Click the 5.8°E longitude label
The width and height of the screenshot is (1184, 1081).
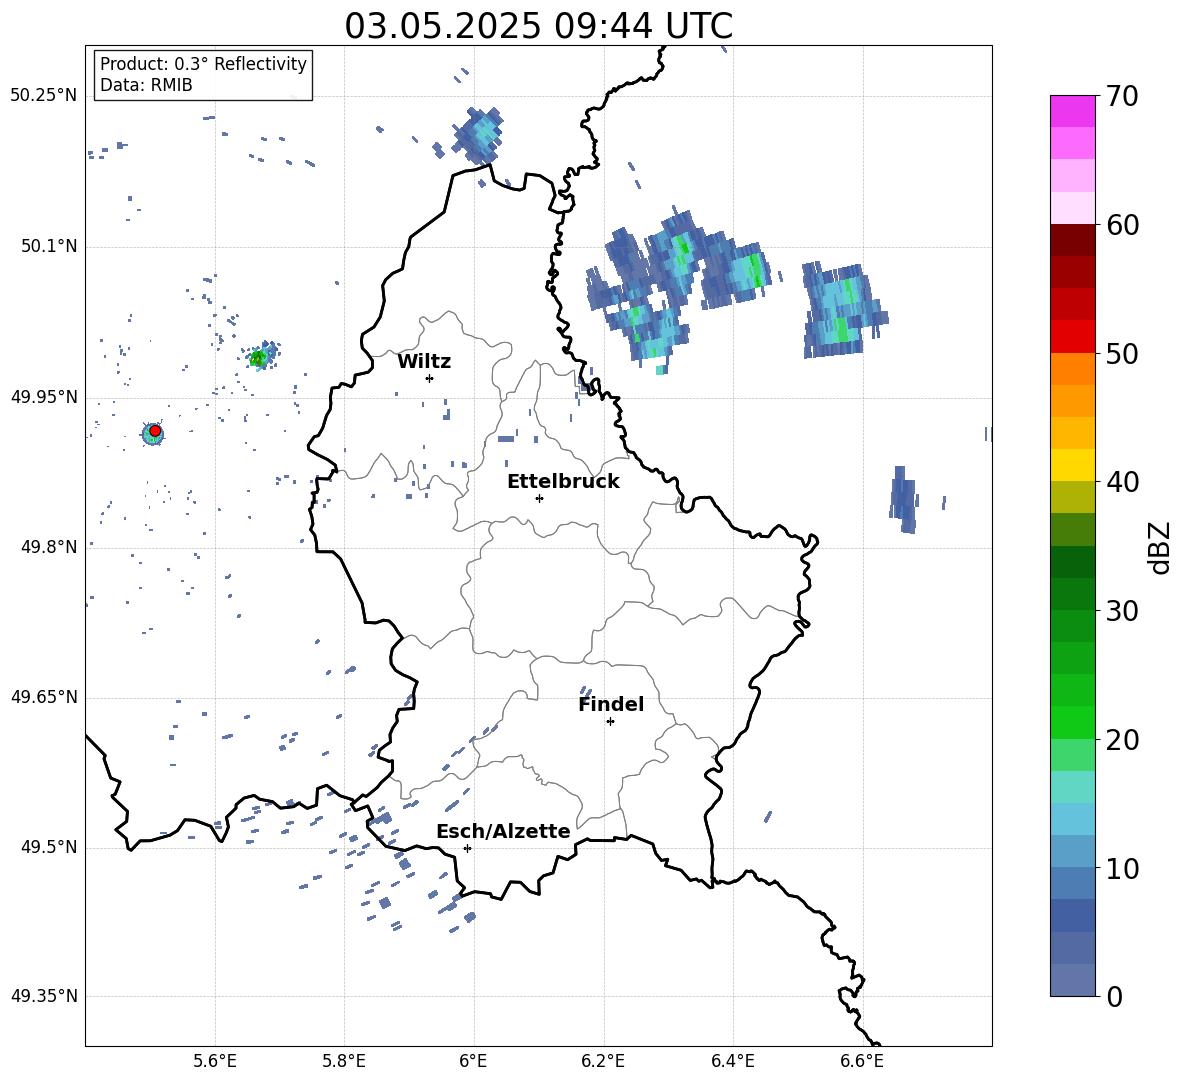[x=344, y=1061]
